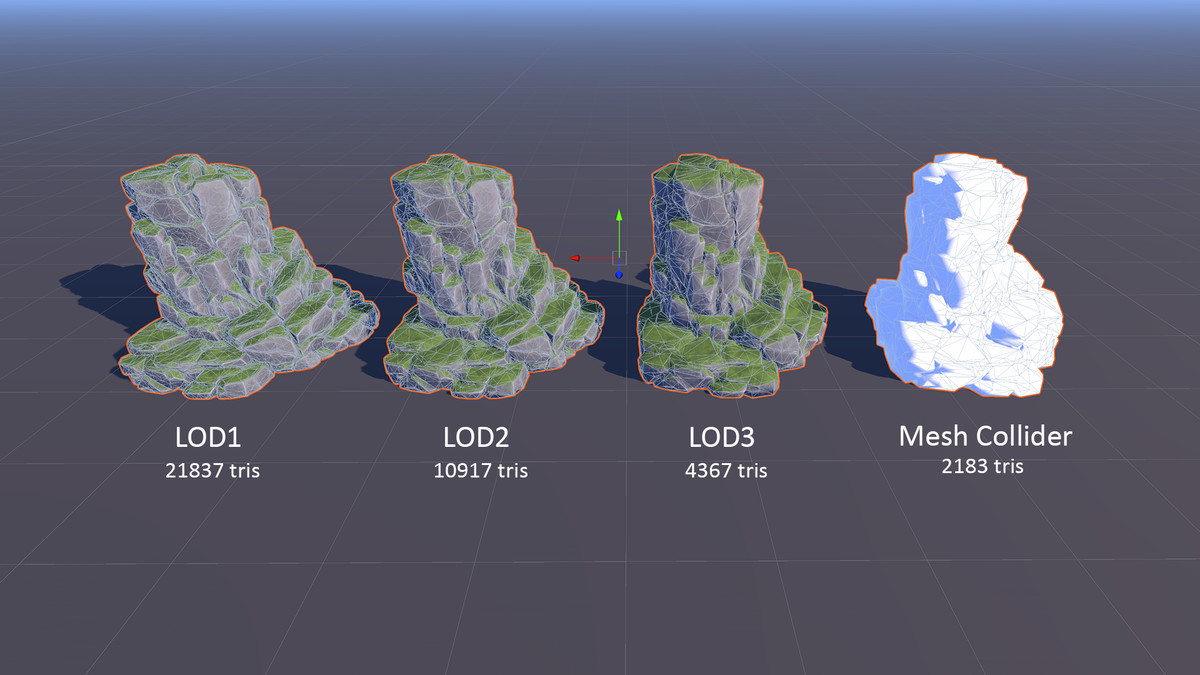Select the LOD2 rock mesh
Image resolution: width=1200 pixels, height=675 pixels.
point(480,280)
